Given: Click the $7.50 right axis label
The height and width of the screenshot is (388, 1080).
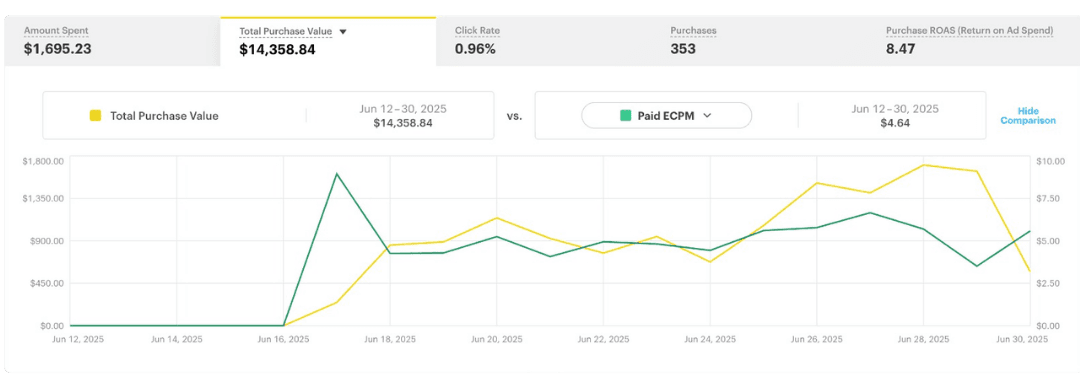Looking at the screenshot, I should click(x=1048, y=198).
